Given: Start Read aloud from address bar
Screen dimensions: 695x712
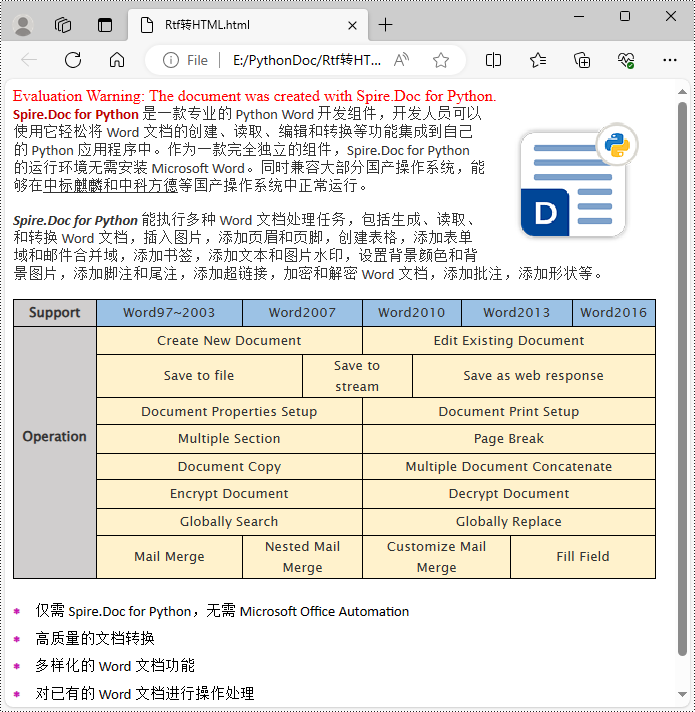Looking at the screenshot, I should pyautogui.click(x=401, y=60).
